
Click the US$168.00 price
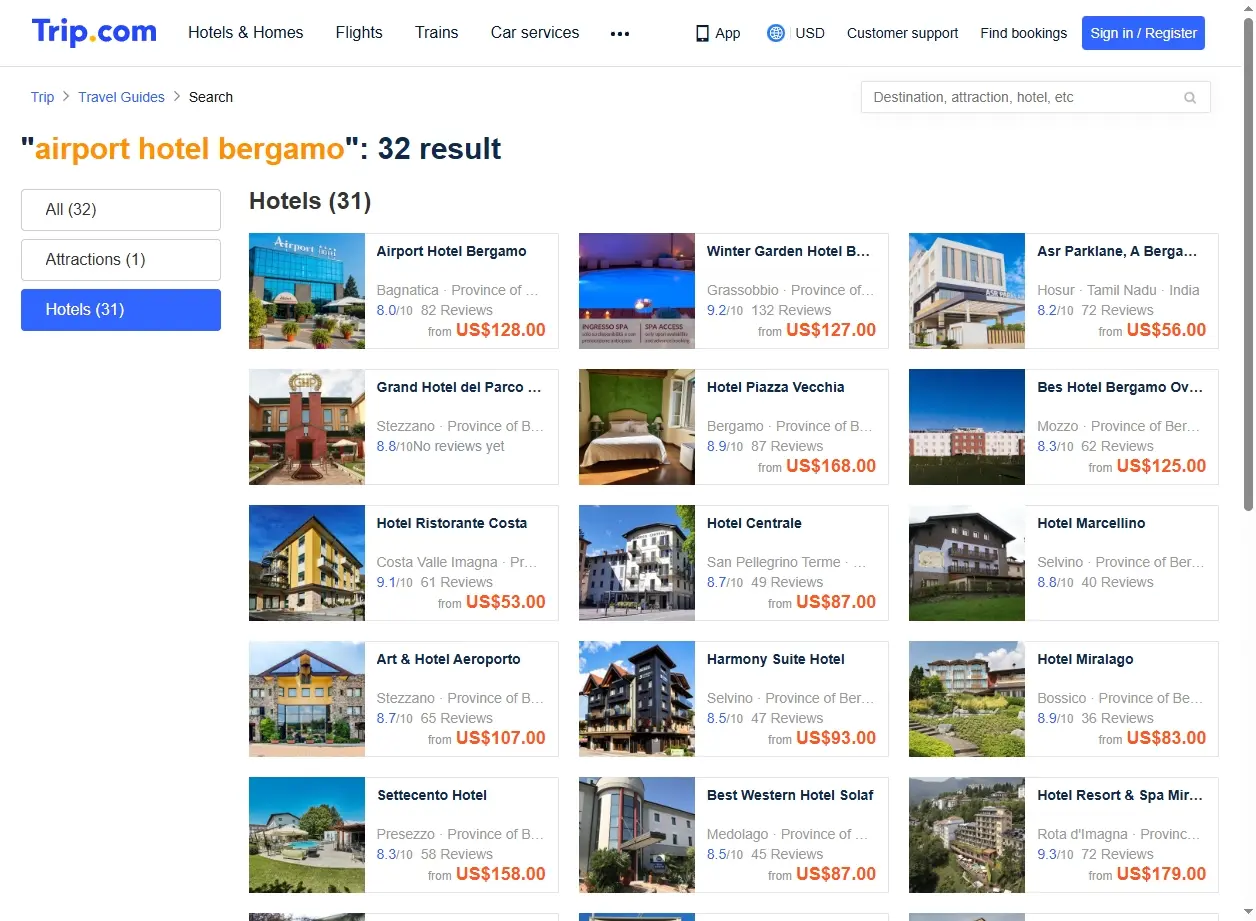pyautogui.click(x=831, y=466)
